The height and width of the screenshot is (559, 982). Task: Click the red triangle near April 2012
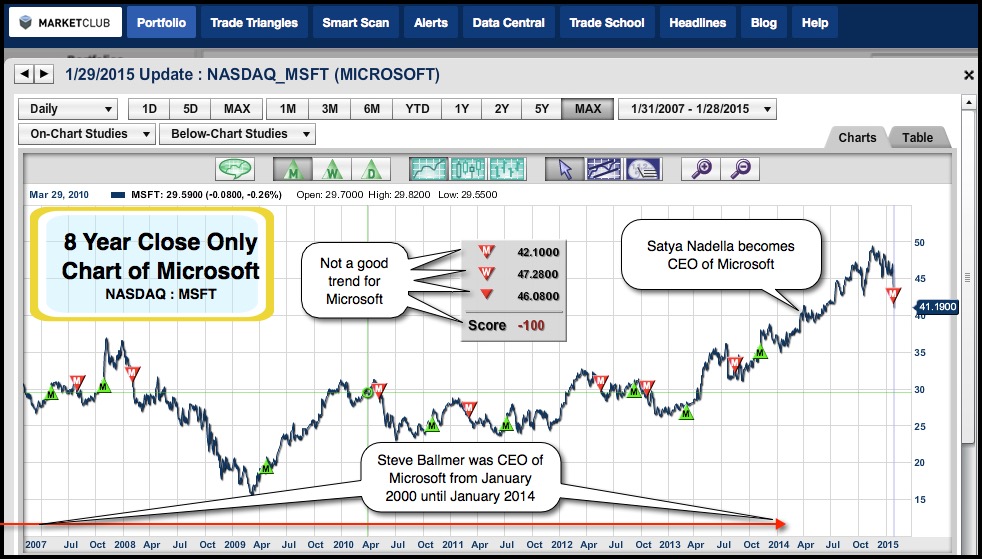[x=601, y=382]
